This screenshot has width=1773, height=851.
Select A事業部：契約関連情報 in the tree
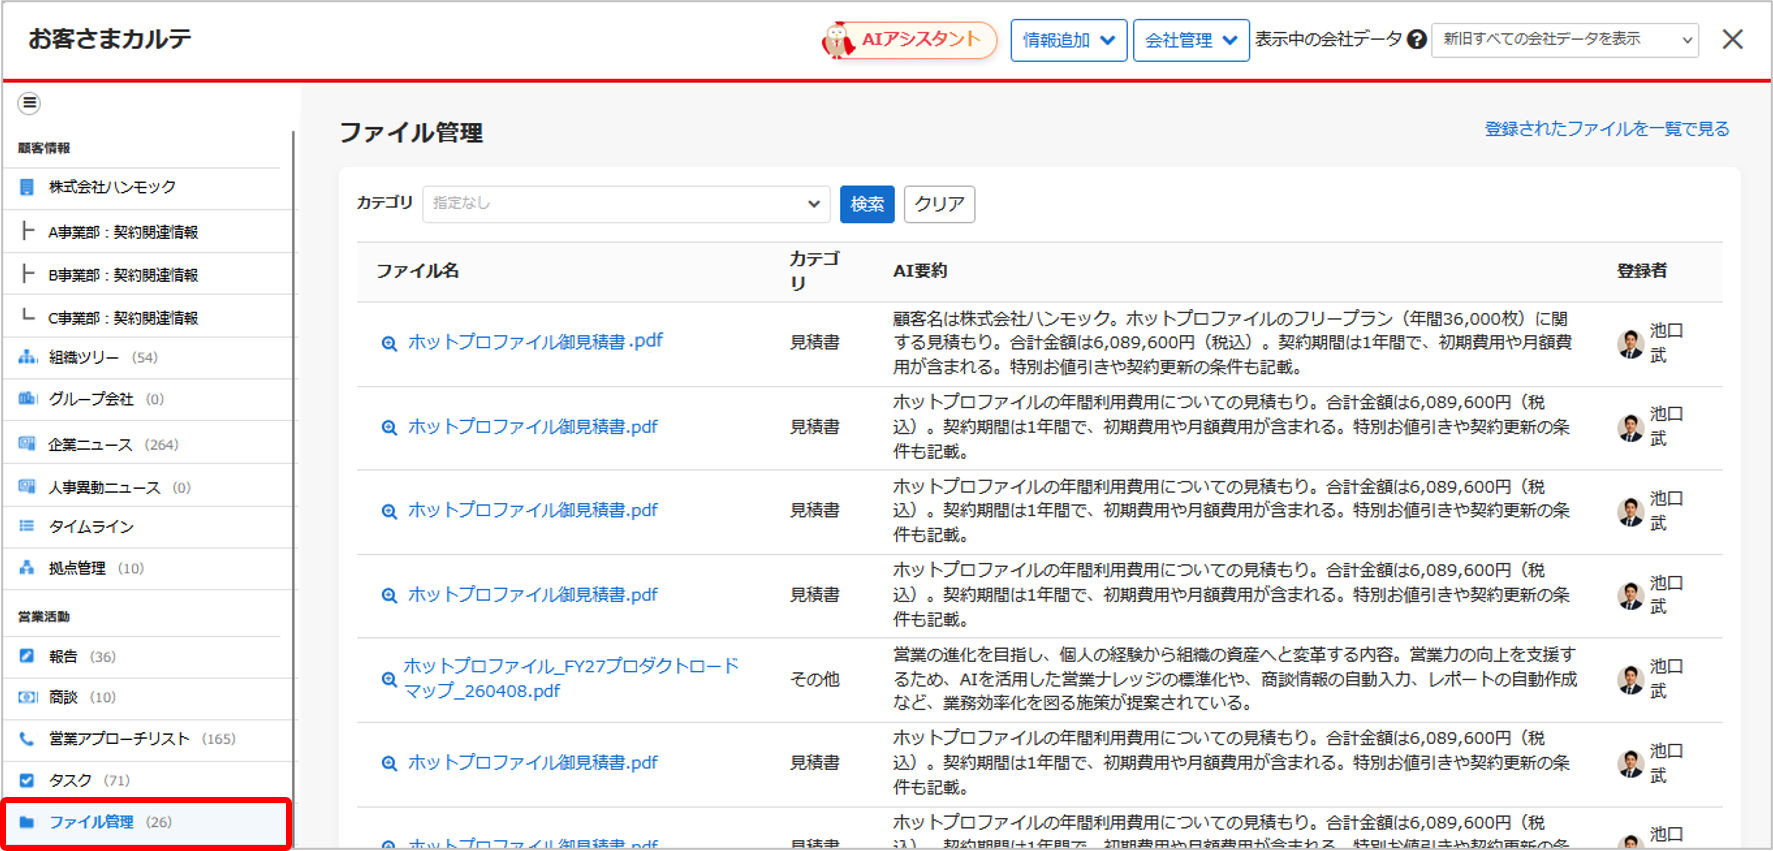pos(123,232)
